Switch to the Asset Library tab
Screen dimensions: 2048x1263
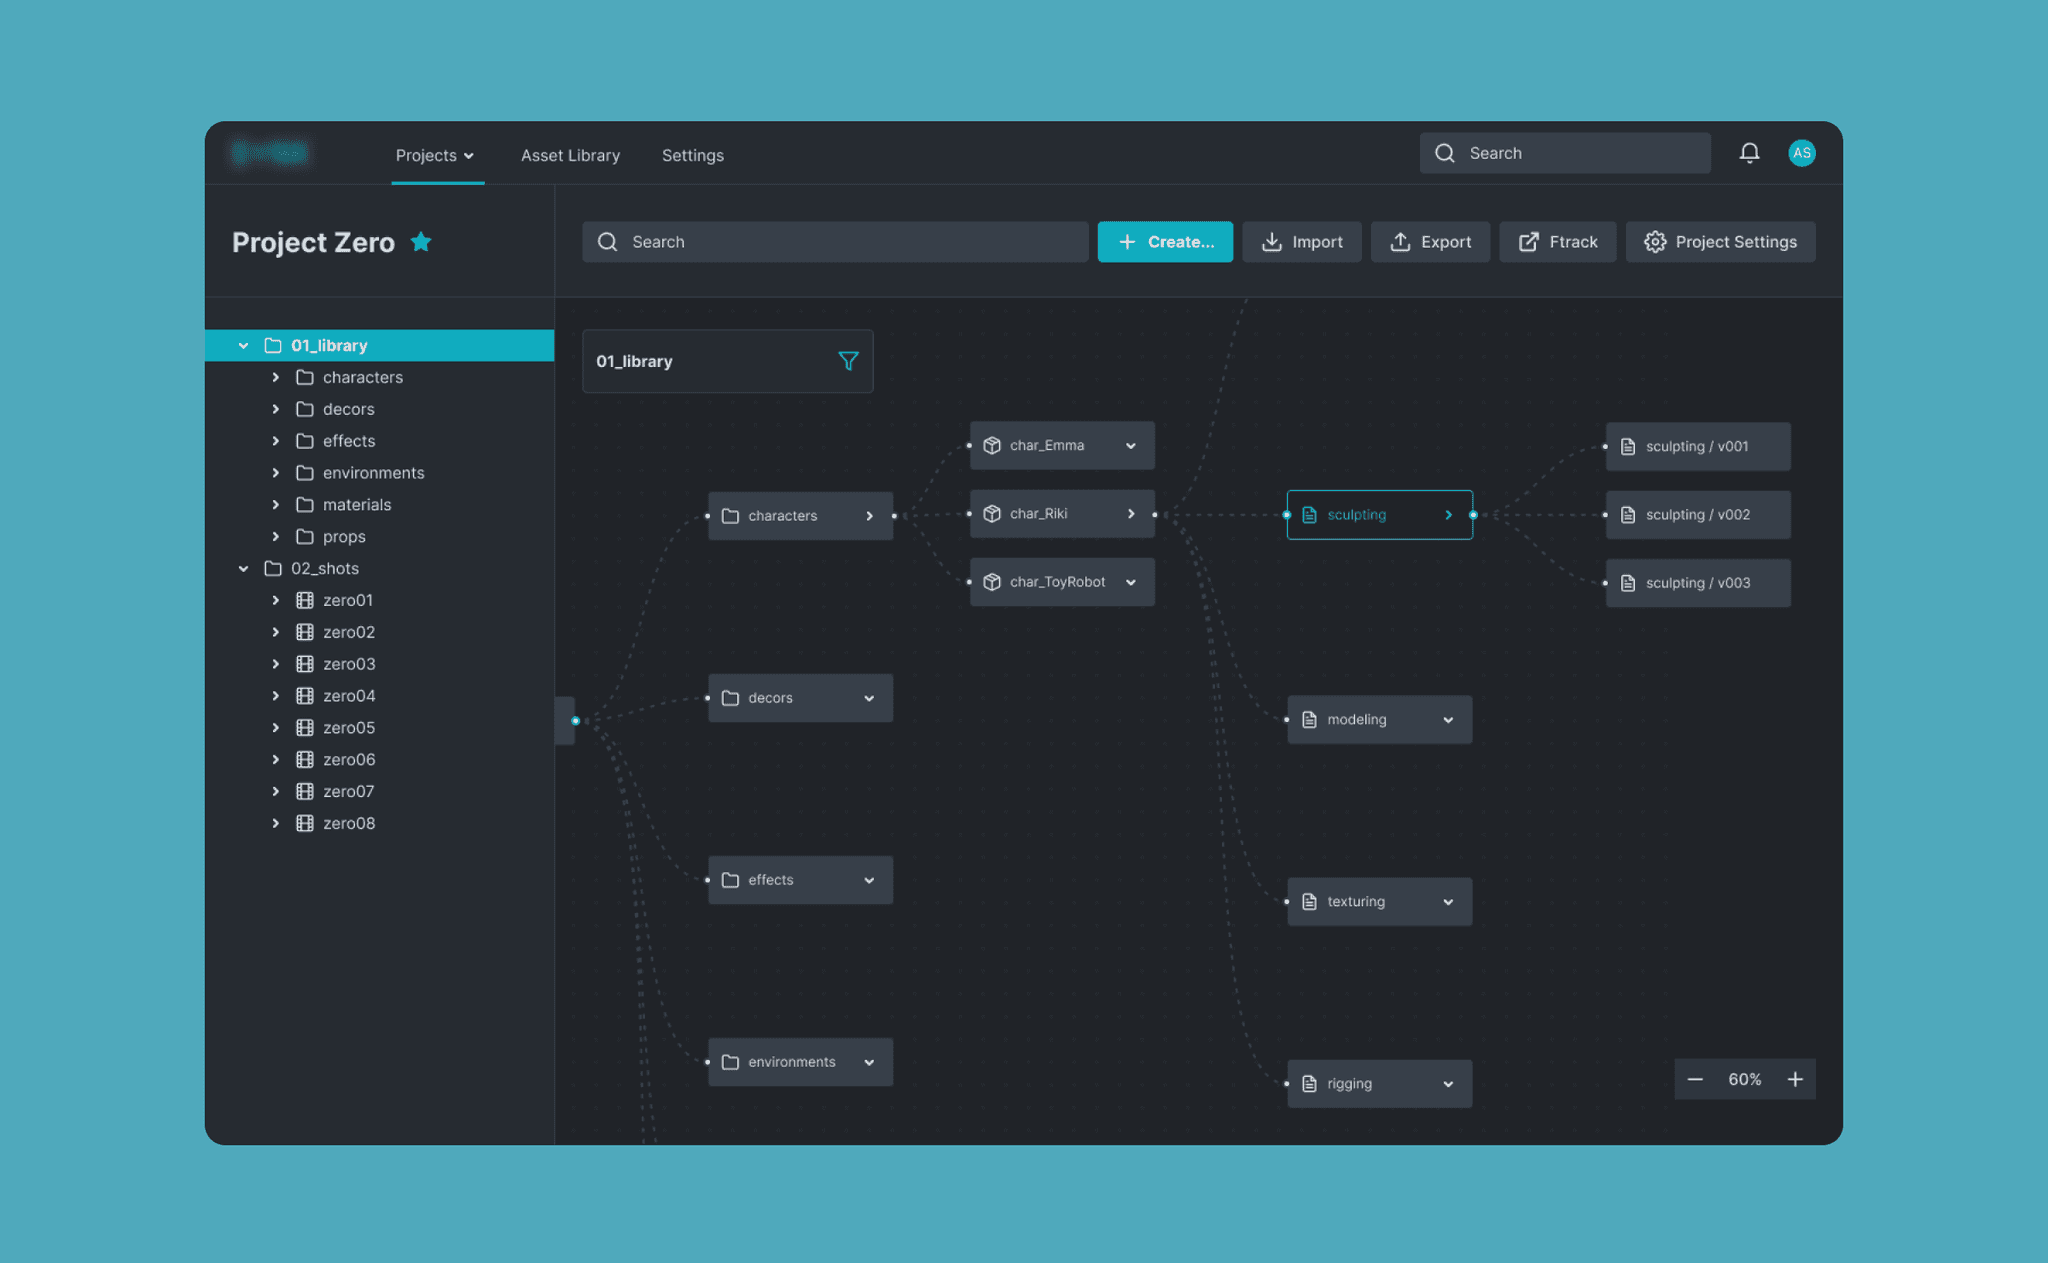(x=570, y=155)
